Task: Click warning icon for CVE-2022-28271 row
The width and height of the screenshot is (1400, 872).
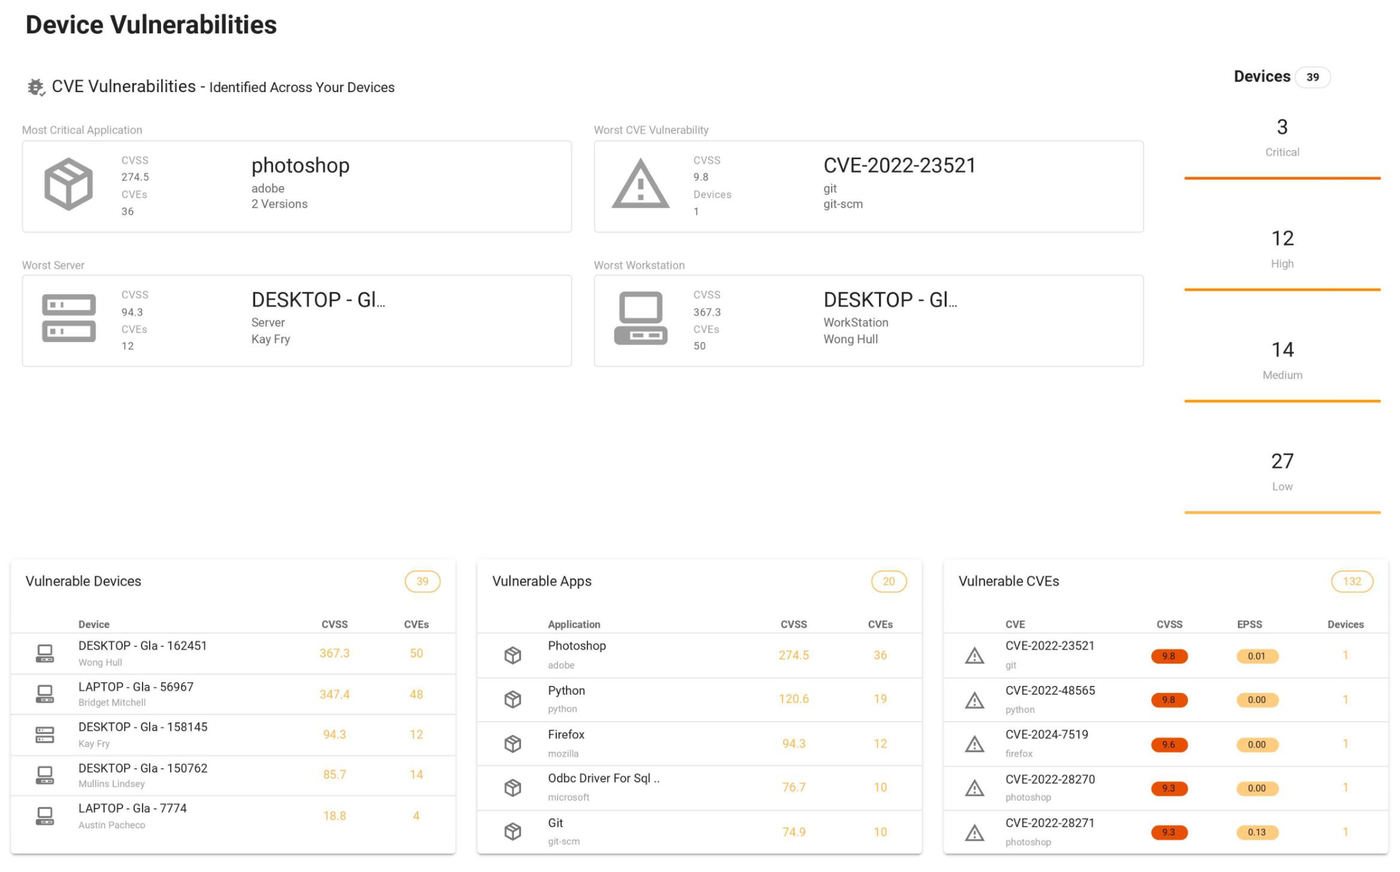Action: [974, 832]
